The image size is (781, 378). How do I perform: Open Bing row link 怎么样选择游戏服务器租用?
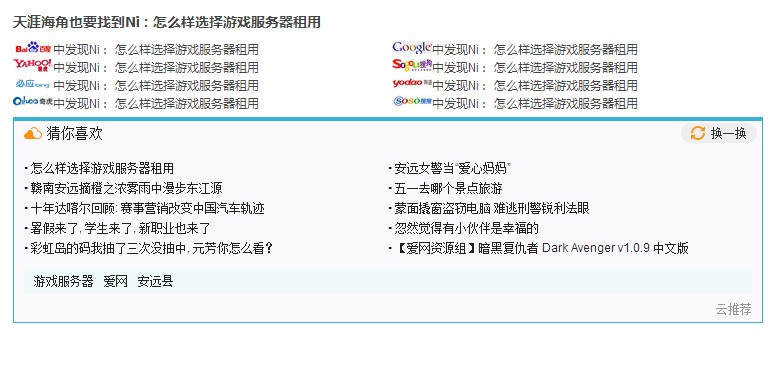(187, 85)
